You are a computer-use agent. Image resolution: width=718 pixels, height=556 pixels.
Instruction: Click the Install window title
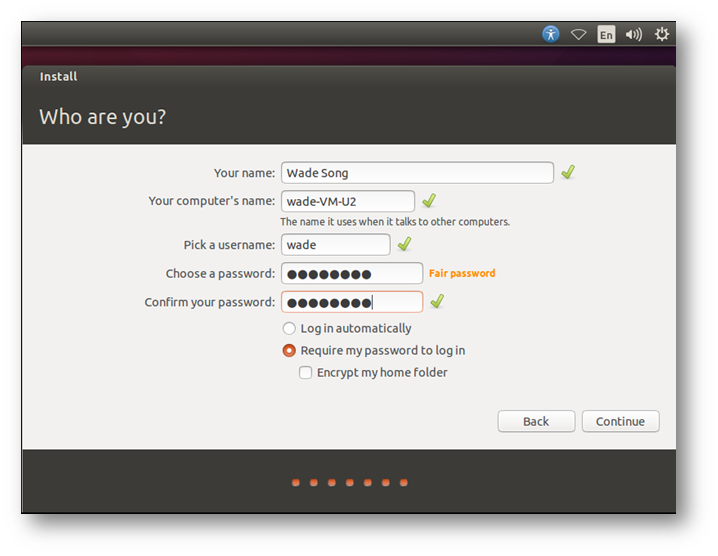click(x=59, y=76)
